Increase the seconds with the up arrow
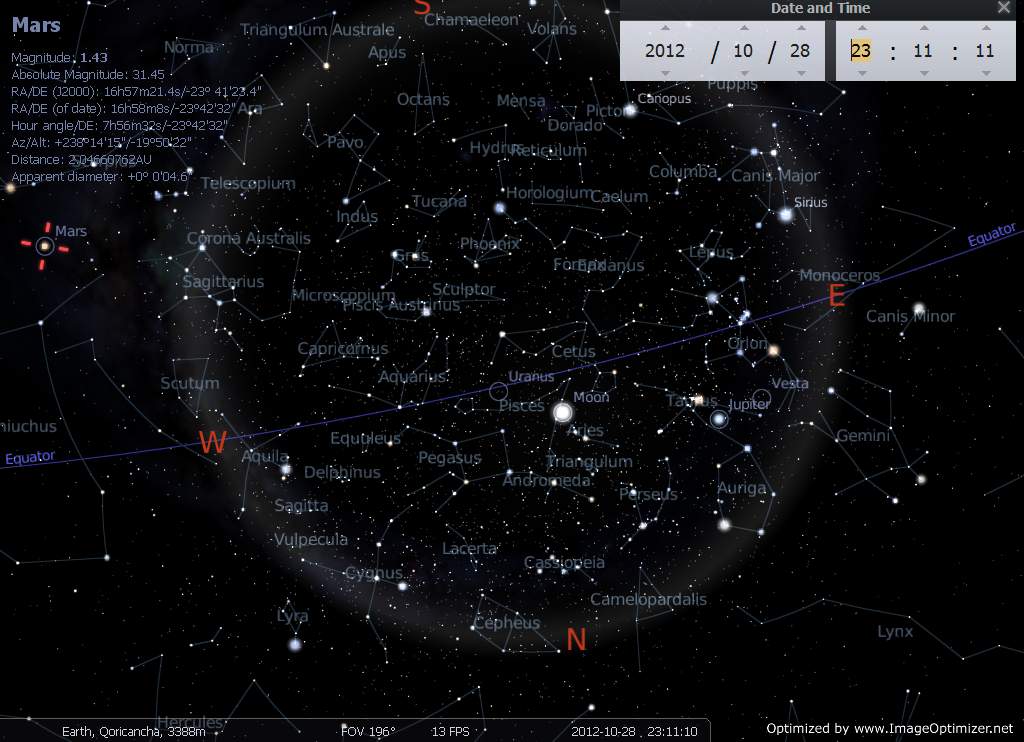The image size is (1024, 742). click(x=985, y=28)
